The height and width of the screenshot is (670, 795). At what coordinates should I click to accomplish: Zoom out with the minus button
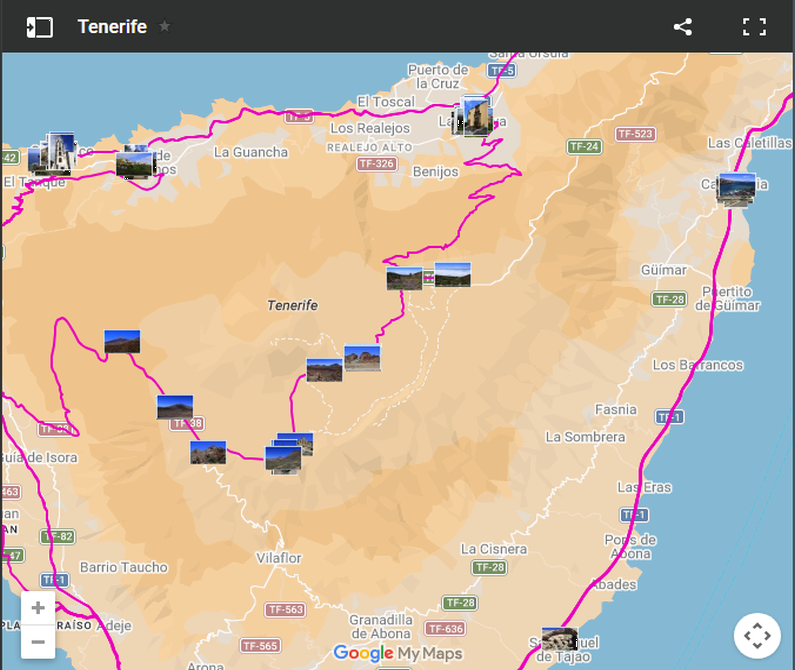38,642
